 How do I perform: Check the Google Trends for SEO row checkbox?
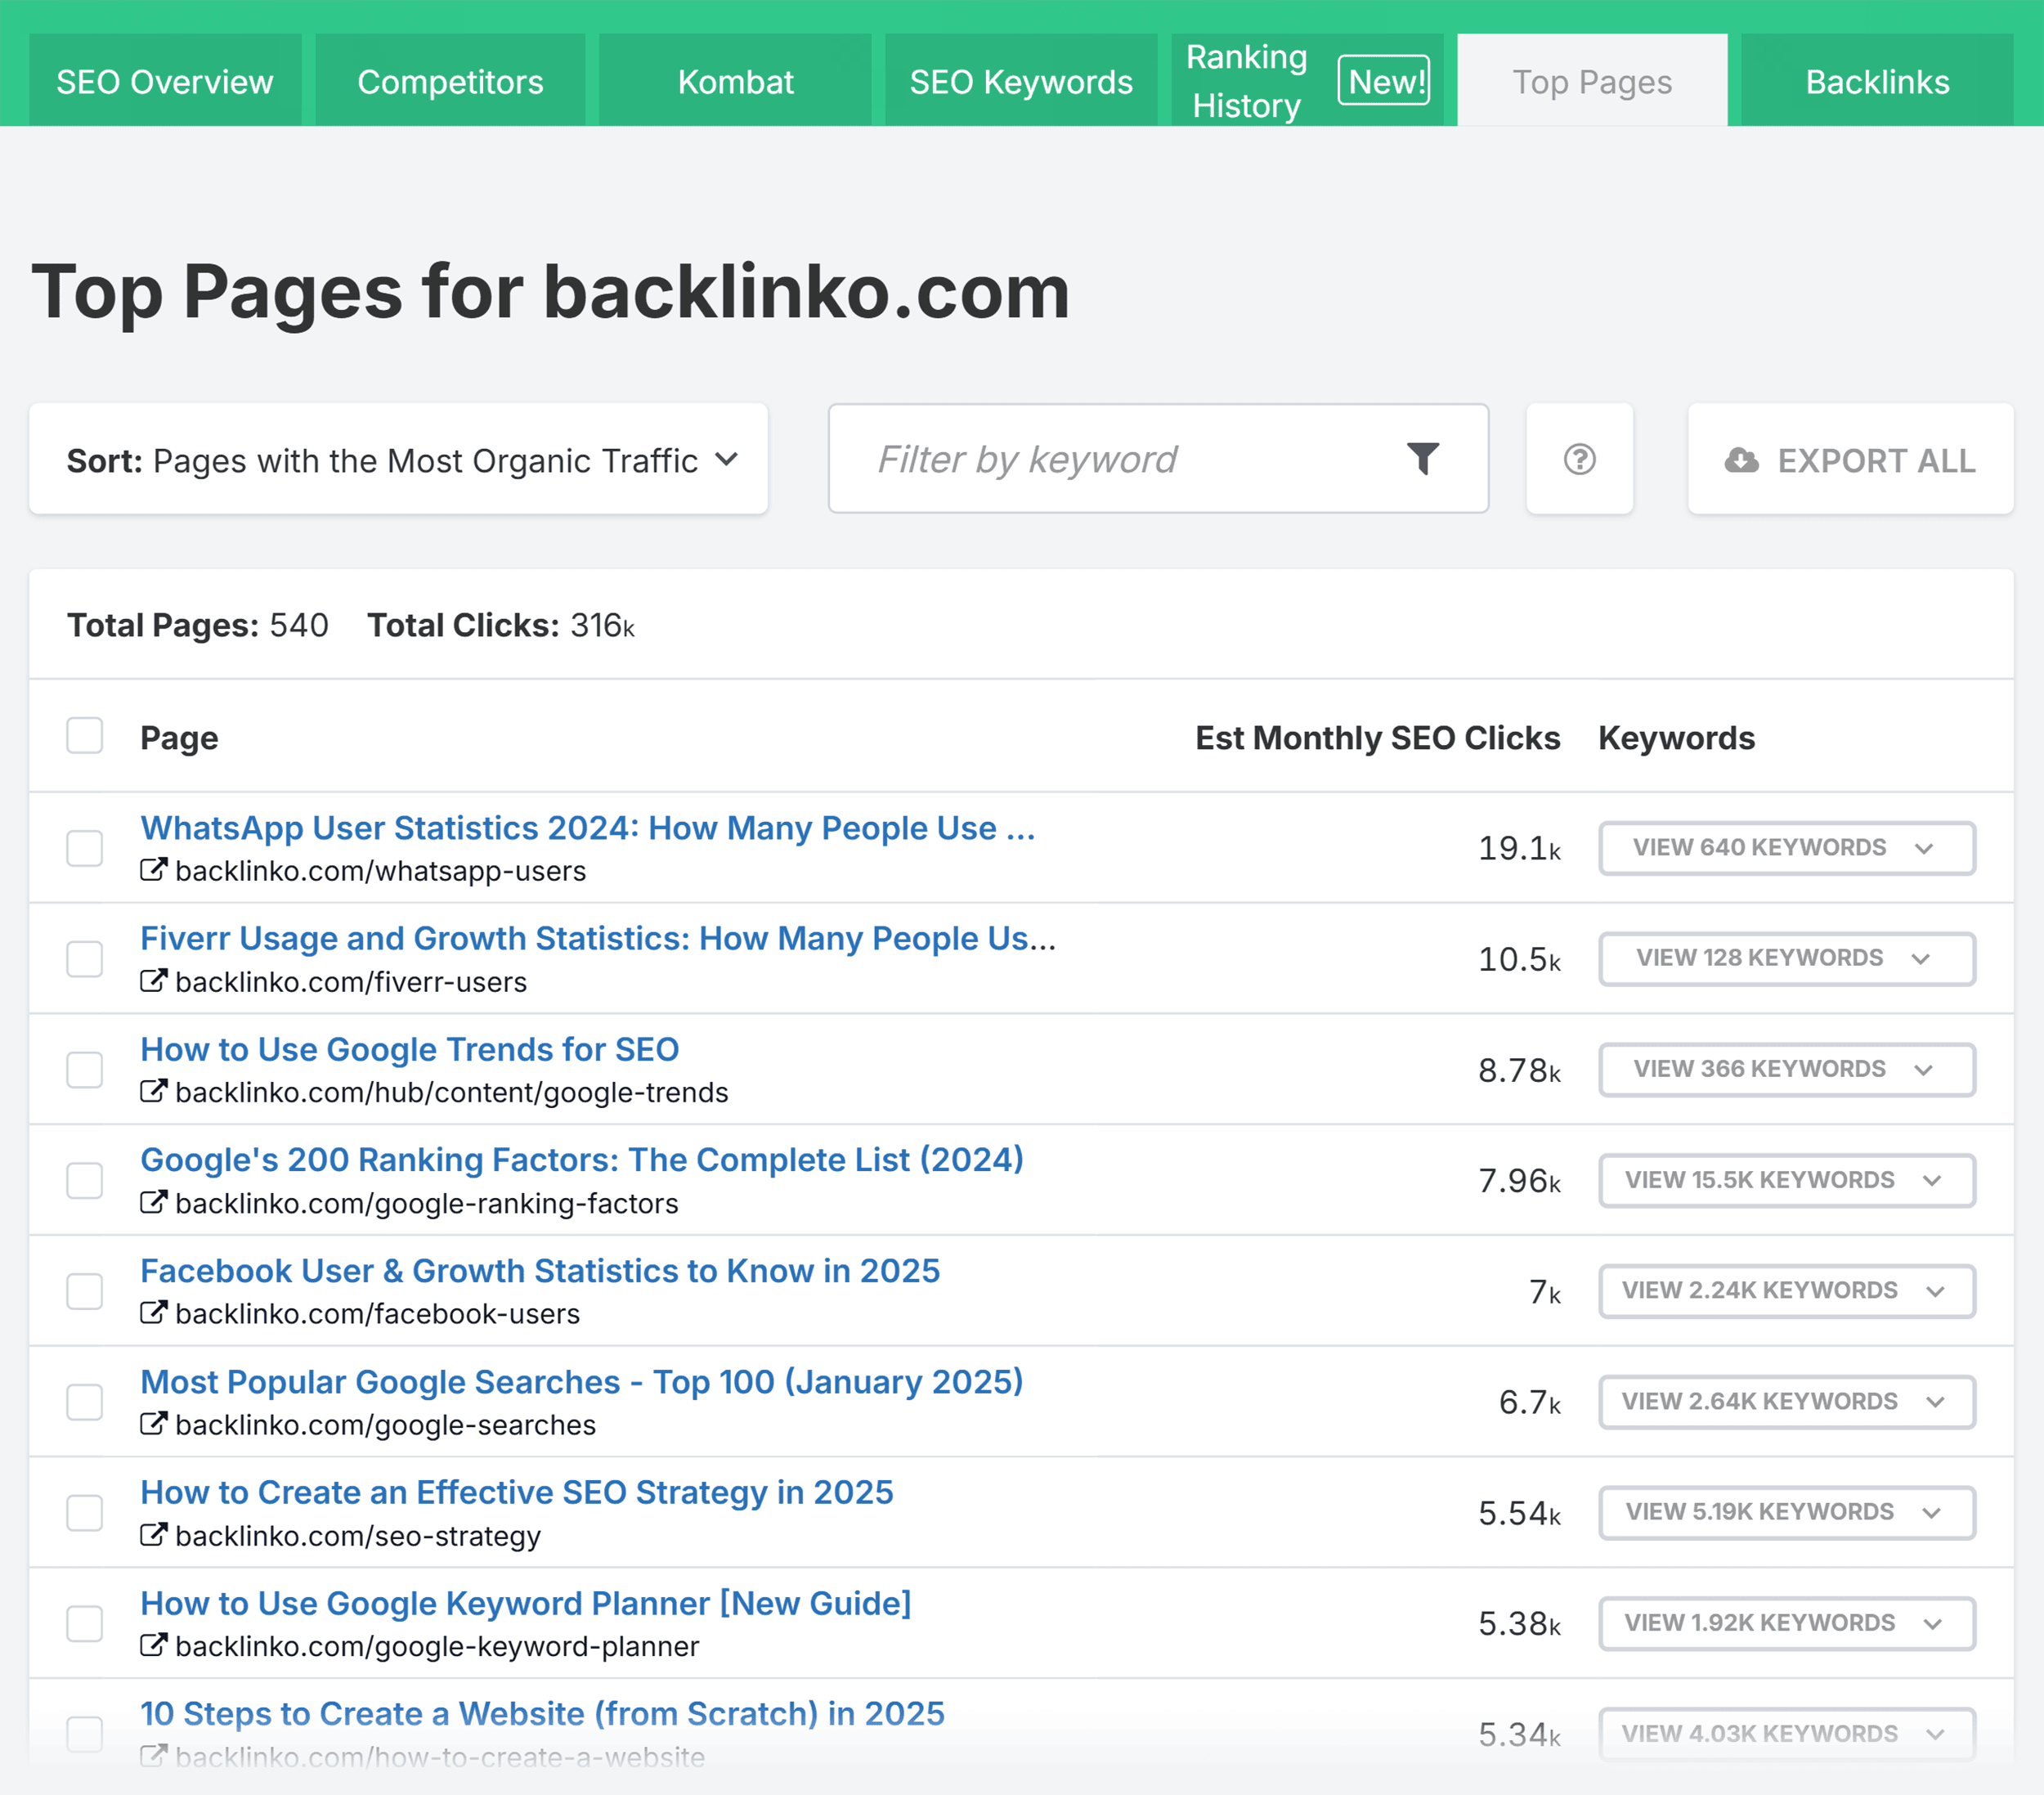85,1070
